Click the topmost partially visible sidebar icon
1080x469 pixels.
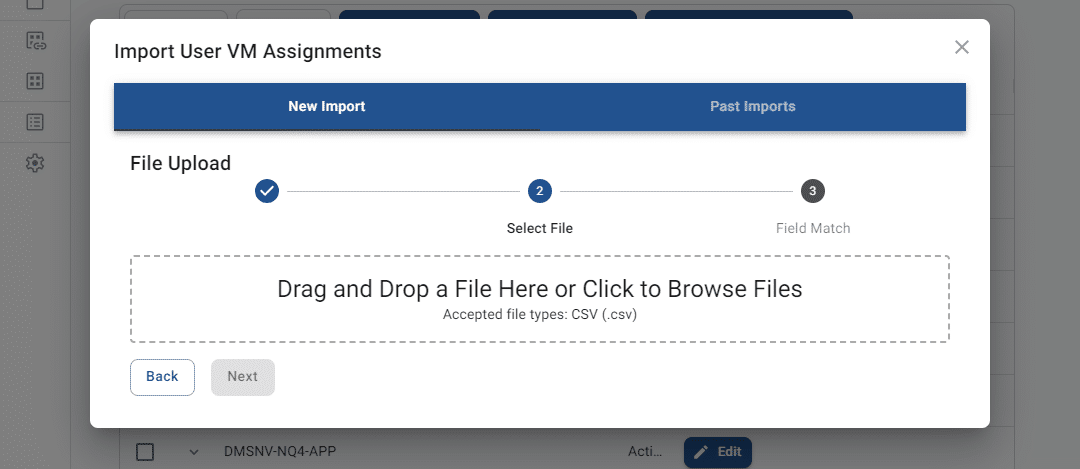[35, 4]
